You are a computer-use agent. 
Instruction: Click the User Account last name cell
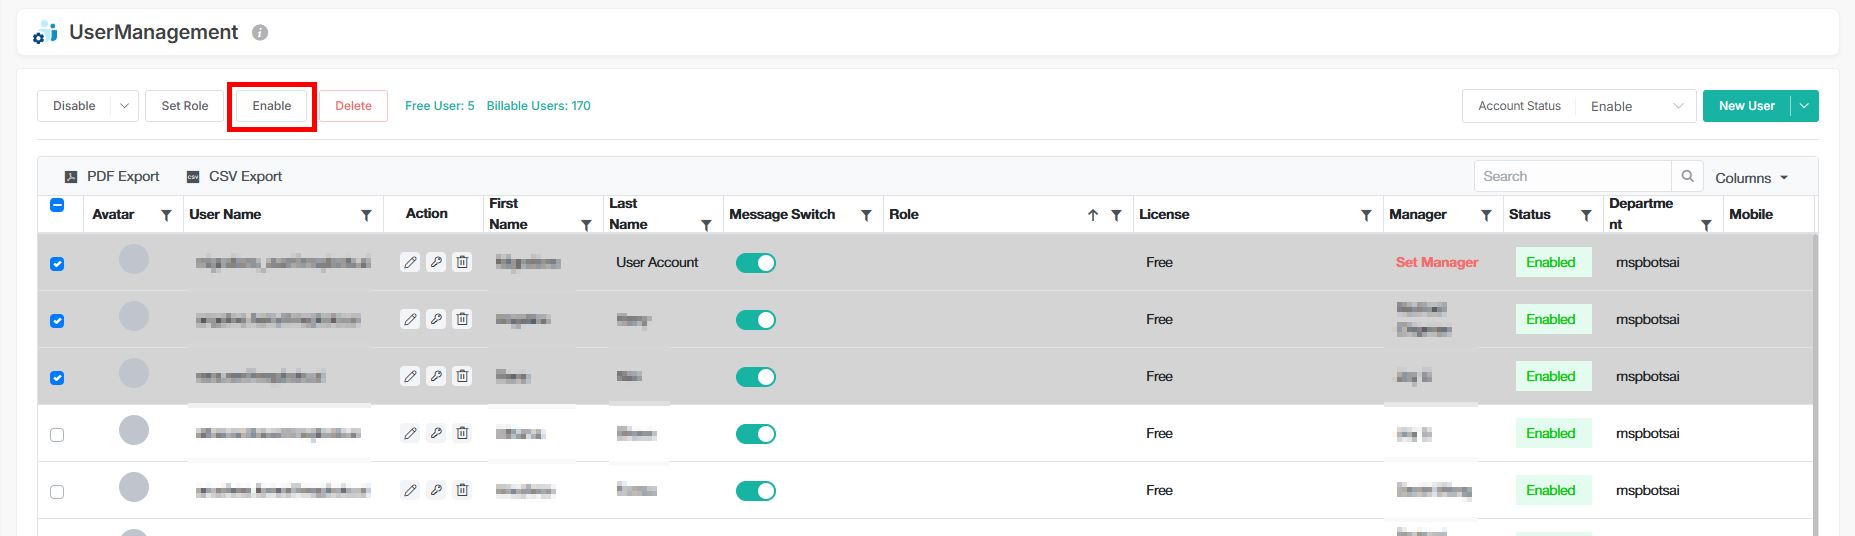(x=657, y=262)
